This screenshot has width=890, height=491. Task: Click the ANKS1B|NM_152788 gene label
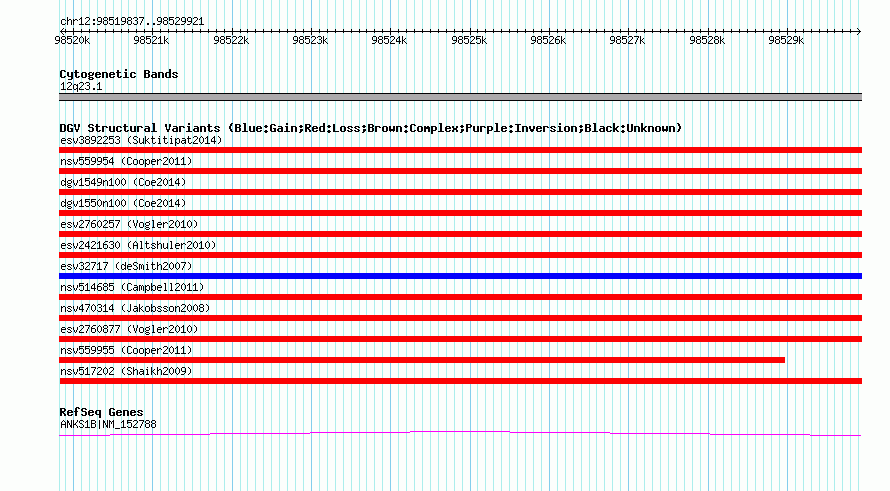[x=108, y=424]
